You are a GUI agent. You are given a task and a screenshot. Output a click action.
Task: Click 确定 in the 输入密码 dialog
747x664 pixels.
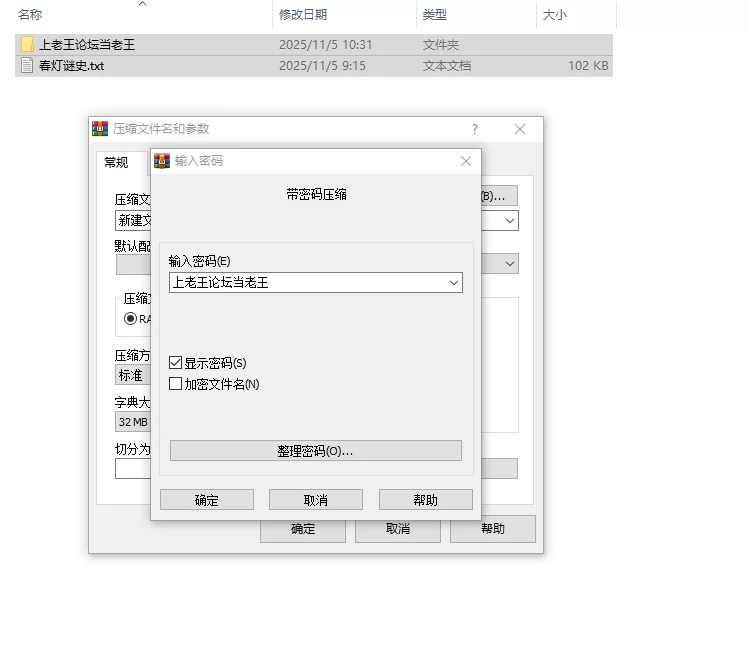(x=207, y=500)
